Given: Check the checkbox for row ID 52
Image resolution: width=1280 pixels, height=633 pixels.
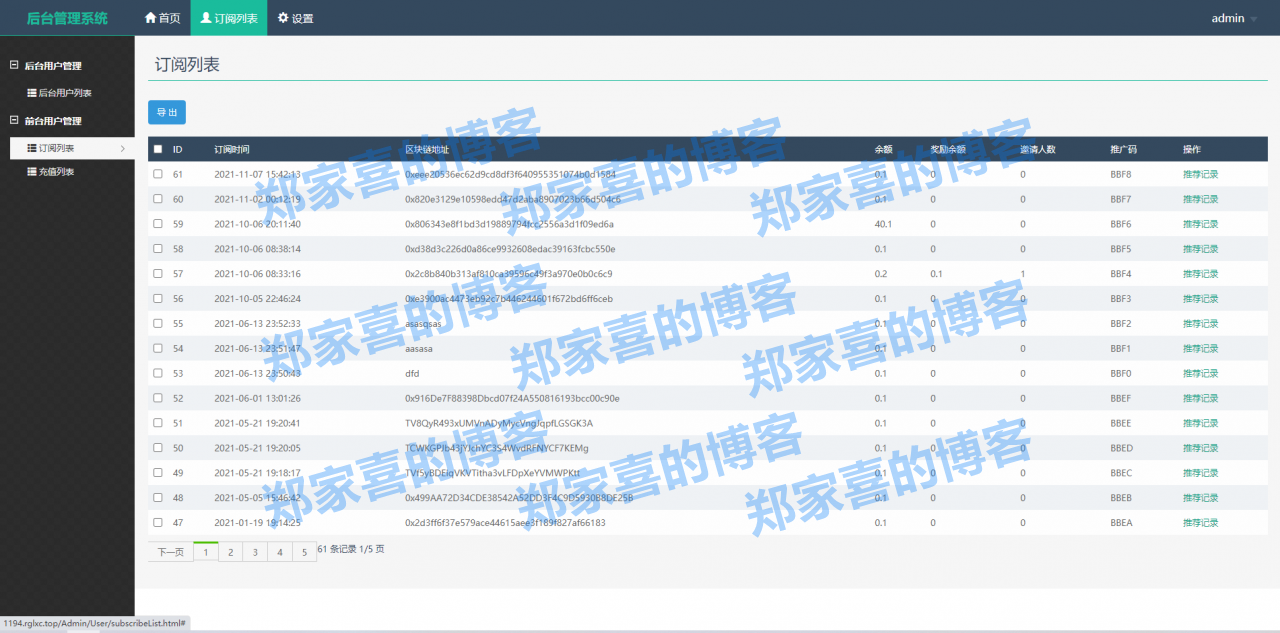Looking at the screenshot, I should click(x=158, y=398).
